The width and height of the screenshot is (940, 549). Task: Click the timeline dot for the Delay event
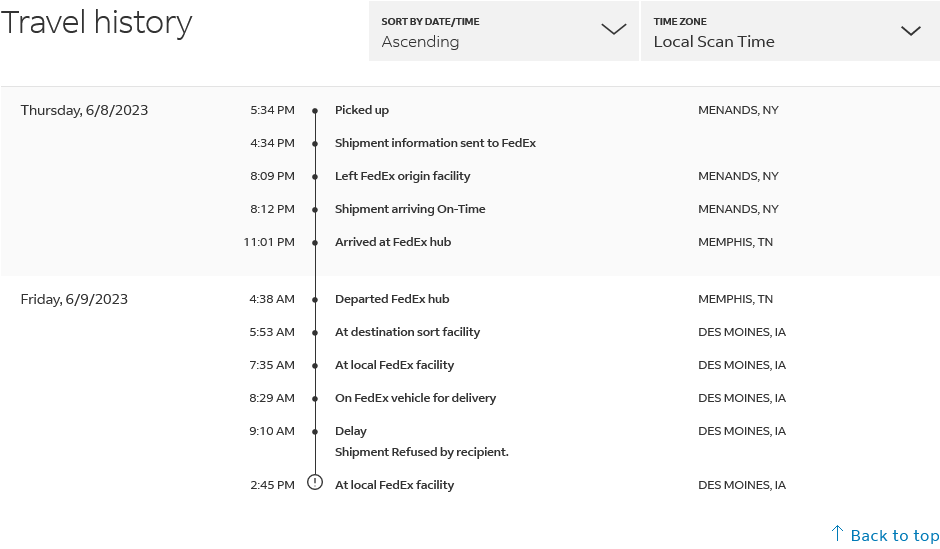pyautogui.click(x=315, y=432)
